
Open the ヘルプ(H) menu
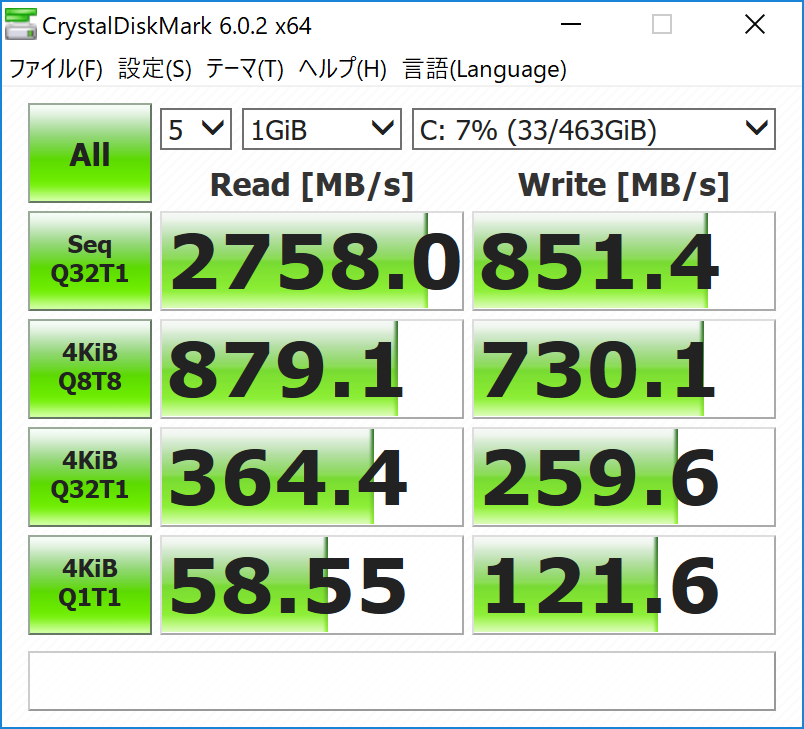point(343,69)
